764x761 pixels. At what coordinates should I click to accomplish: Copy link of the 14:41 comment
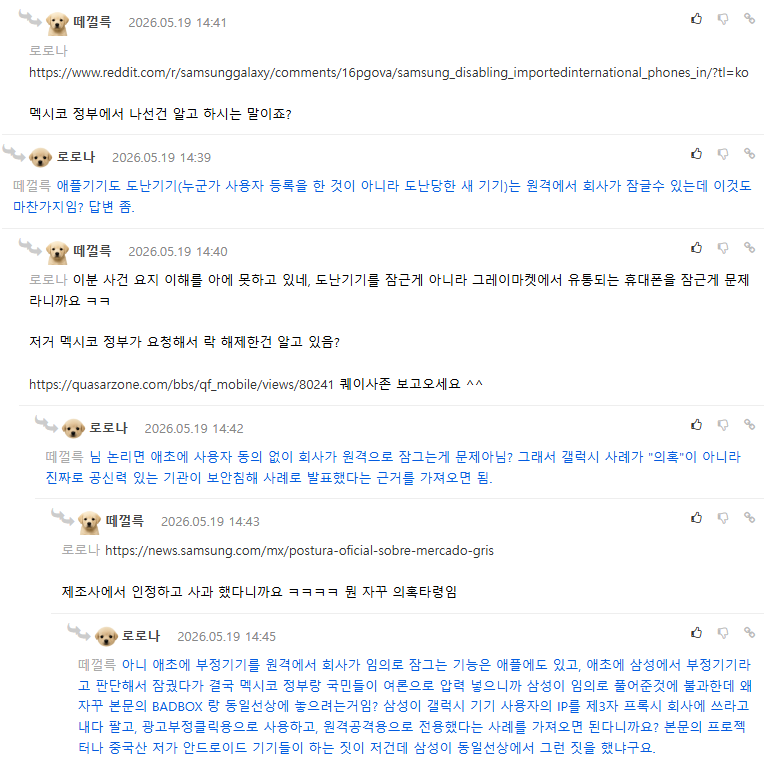pyautogui.click(x=749, y=19)
